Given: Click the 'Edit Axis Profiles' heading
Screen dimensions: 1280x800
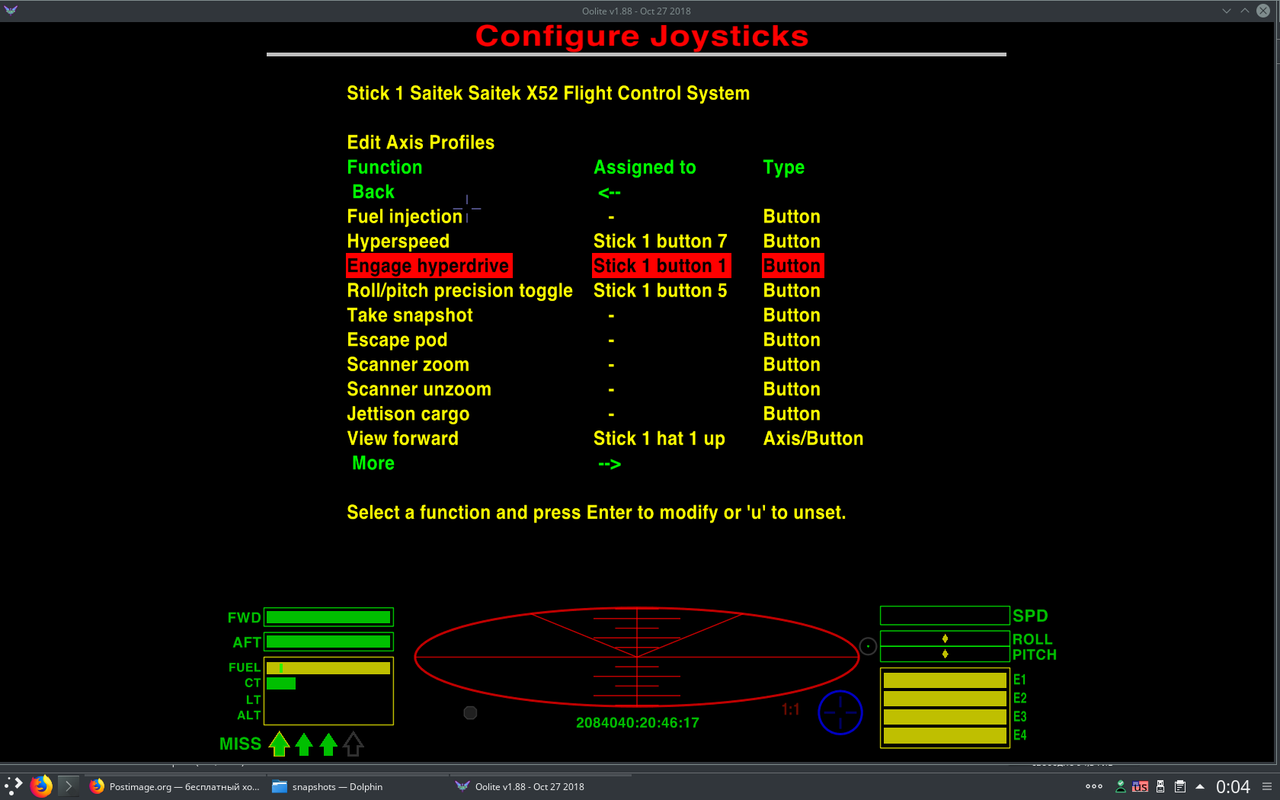Looking at the screenshot, I should pos(421,142).
